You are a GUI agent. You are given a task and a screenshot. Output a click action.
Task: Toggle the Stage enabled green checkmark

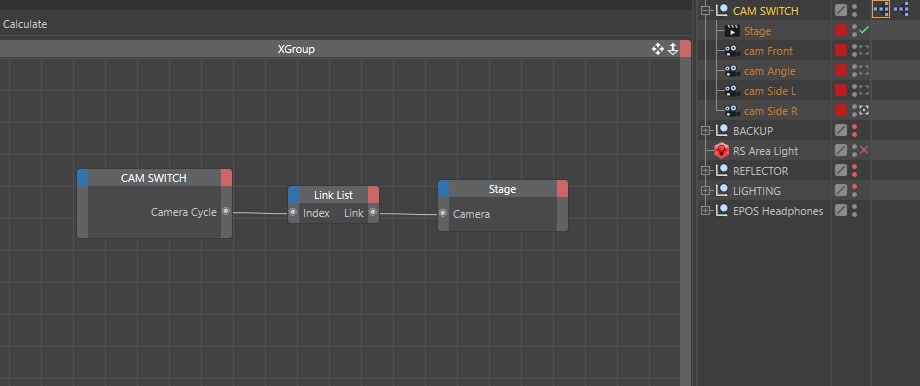pos(864,29)
